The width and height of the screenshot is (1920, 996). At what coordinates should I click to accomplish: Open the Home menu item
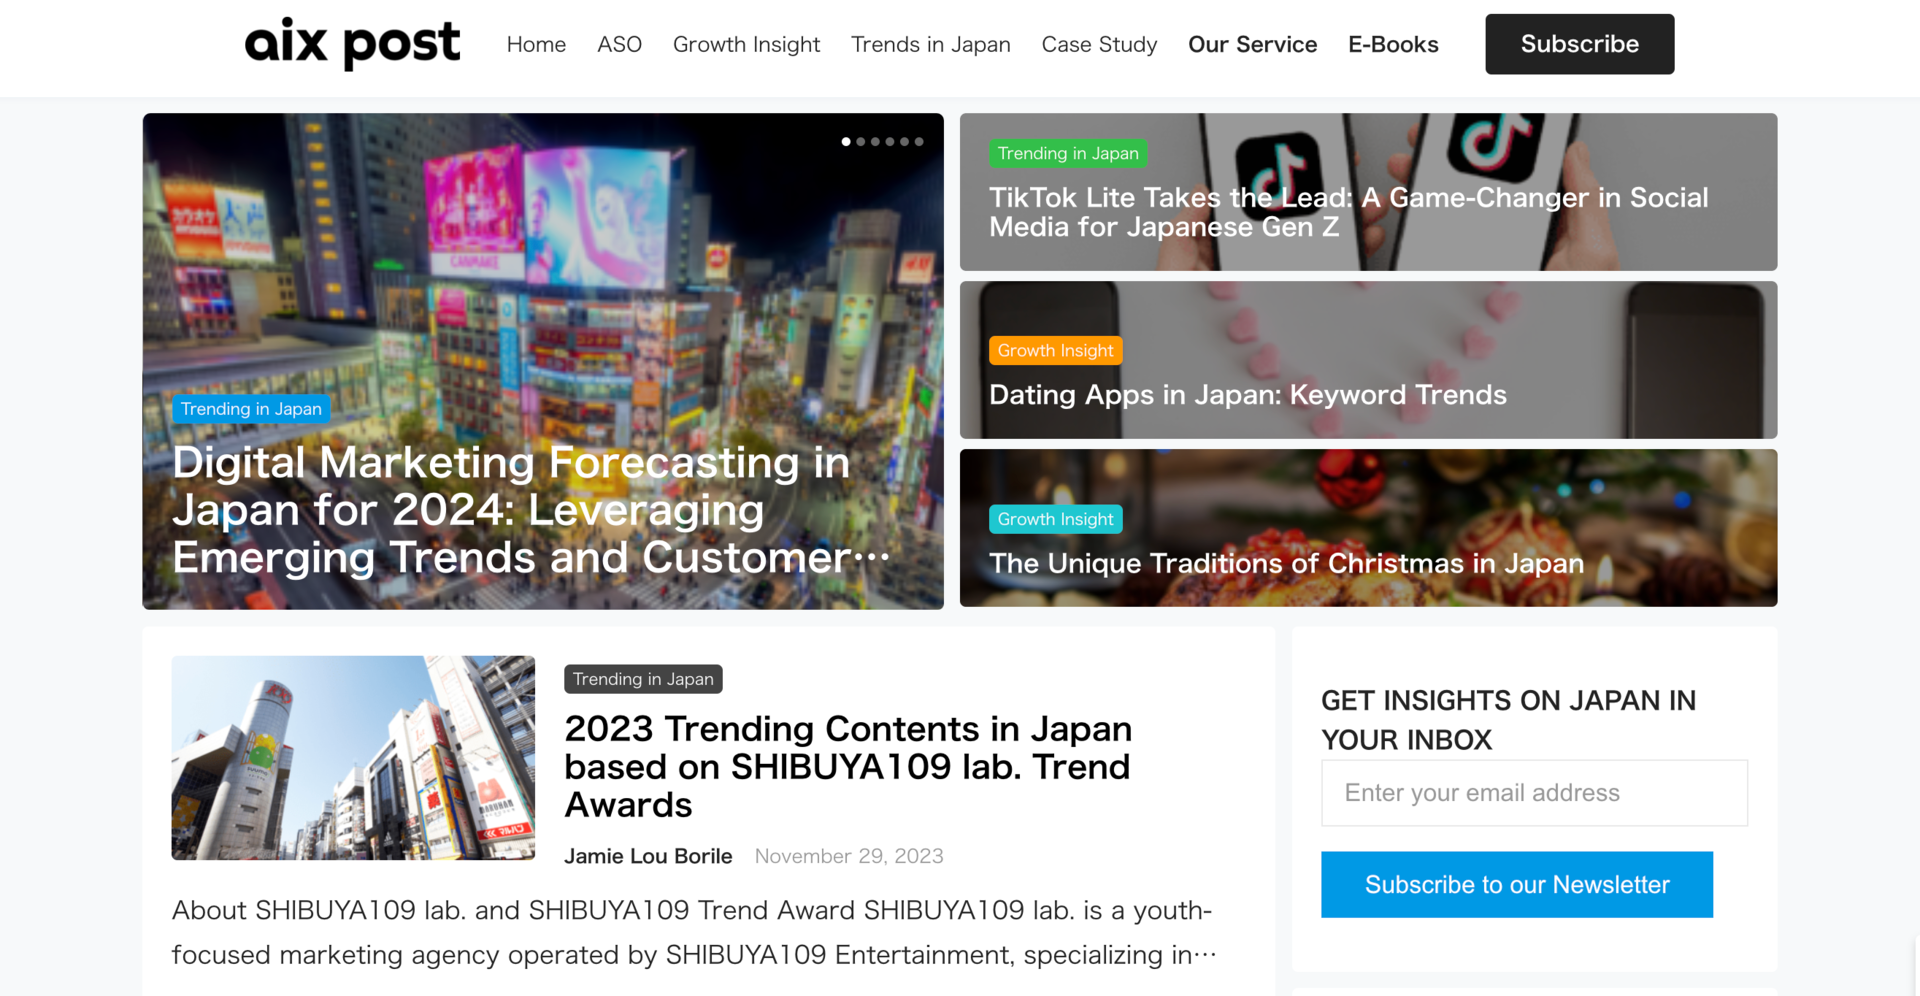pos(536,45)
